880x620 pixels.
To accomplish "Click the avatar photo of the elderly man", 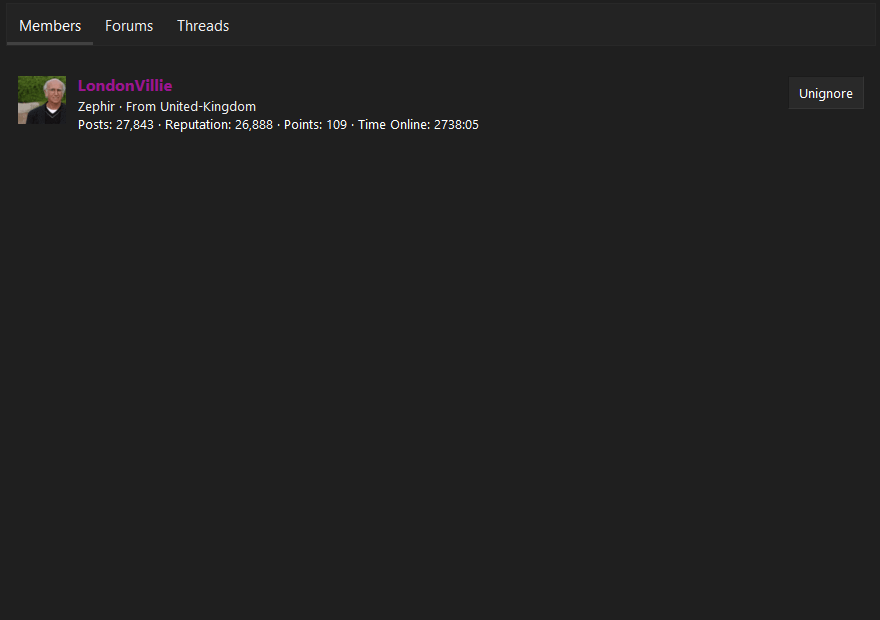I will click(41, 100).
